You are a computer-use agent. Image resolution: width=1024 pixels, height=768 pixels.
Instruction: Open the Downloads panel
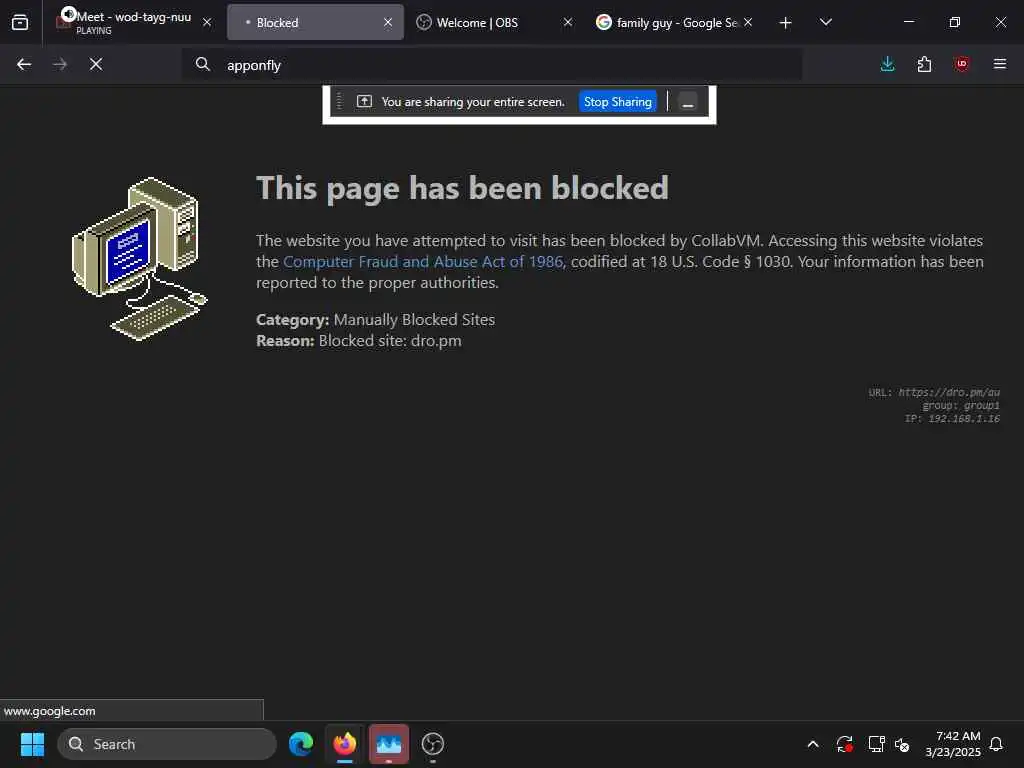click(888, 64)
